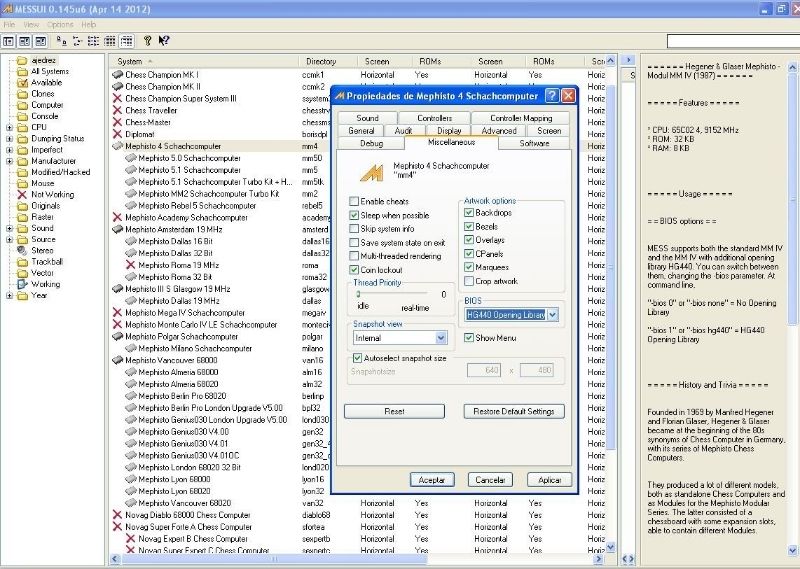Switch to List view toolbar icon
The height and width of the screenshot is (569, 800).
93,41
